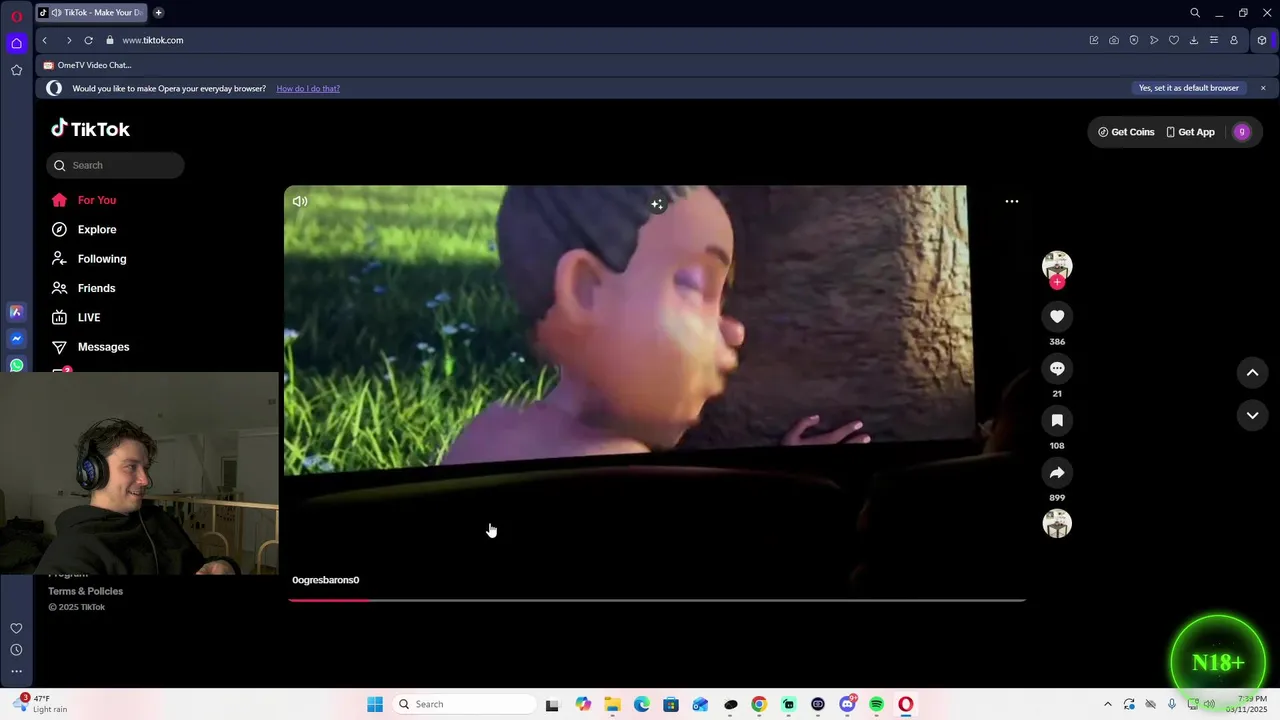
Task: Go to previous video with up arrow
Action: click(x=1252, y=373)
